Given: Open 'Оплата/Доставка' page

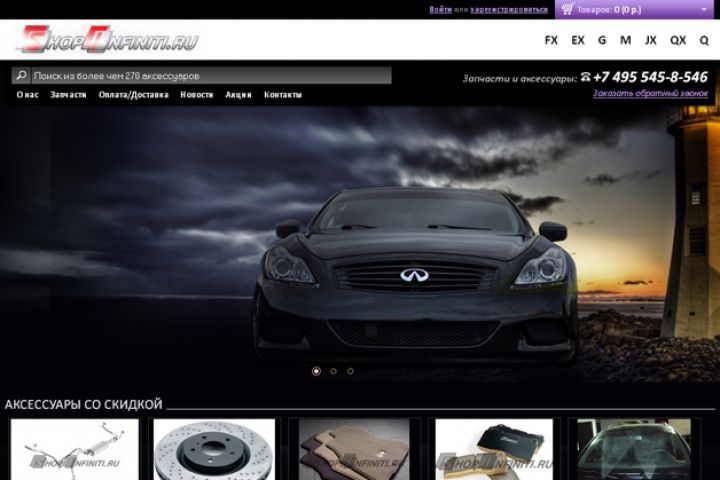Looking at the screenshot, I should click(134, 95).
